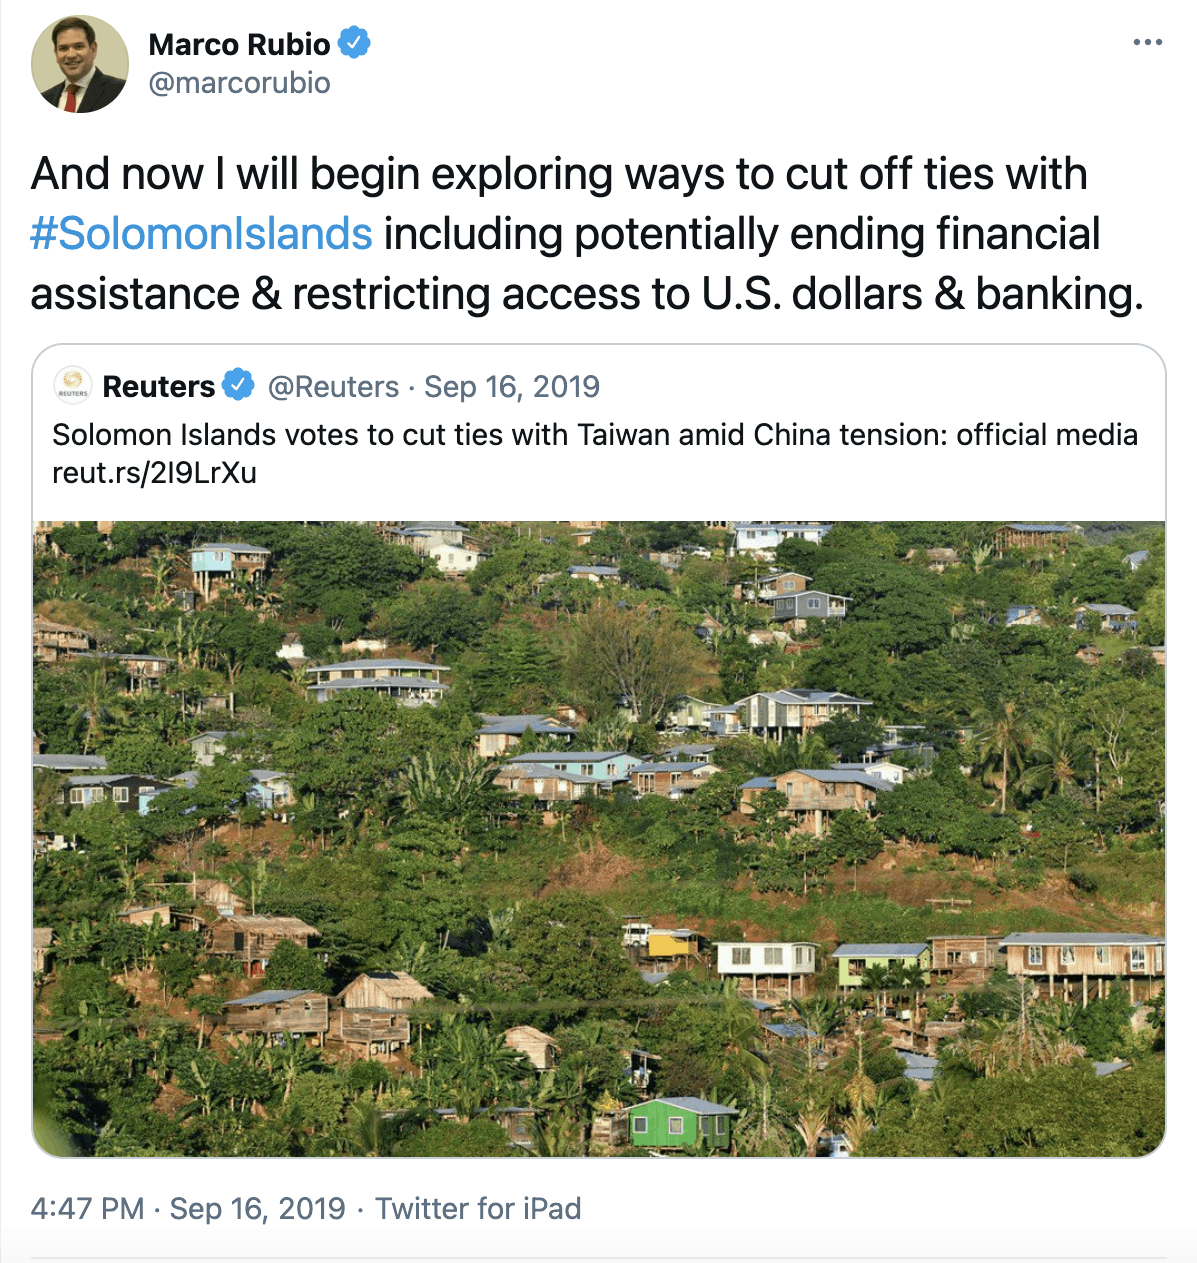Click Marco Rubio's profile avatar
The width and height of the screenshot is (1197, 1263).
[x=80, y=64]
